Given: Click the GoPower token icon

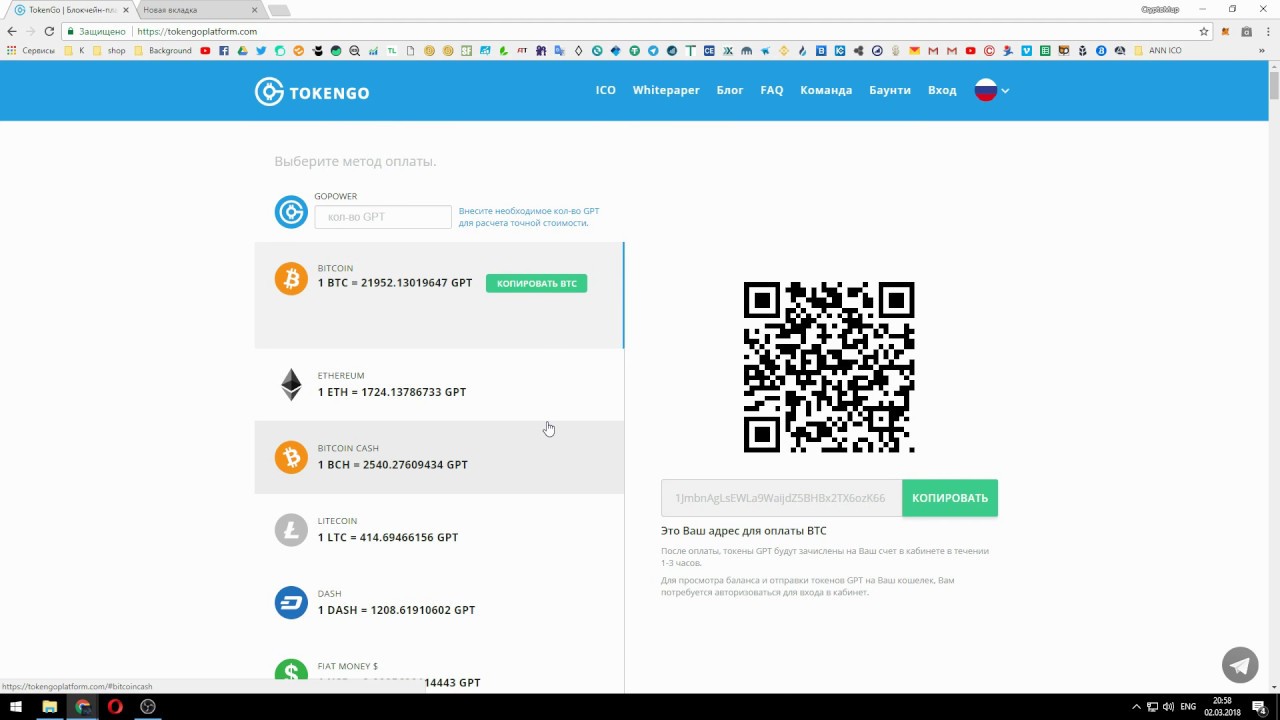Looking at the screenshot, I should point(291,211).
